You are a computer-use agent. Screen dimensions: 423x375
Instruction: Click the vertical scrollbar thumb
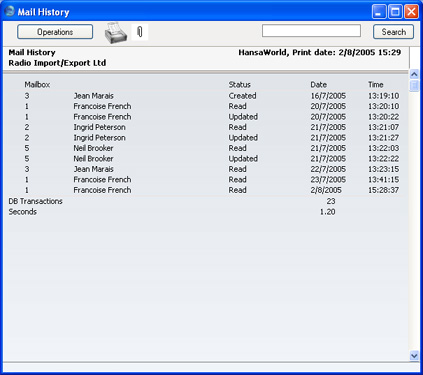tap(414, 86)
